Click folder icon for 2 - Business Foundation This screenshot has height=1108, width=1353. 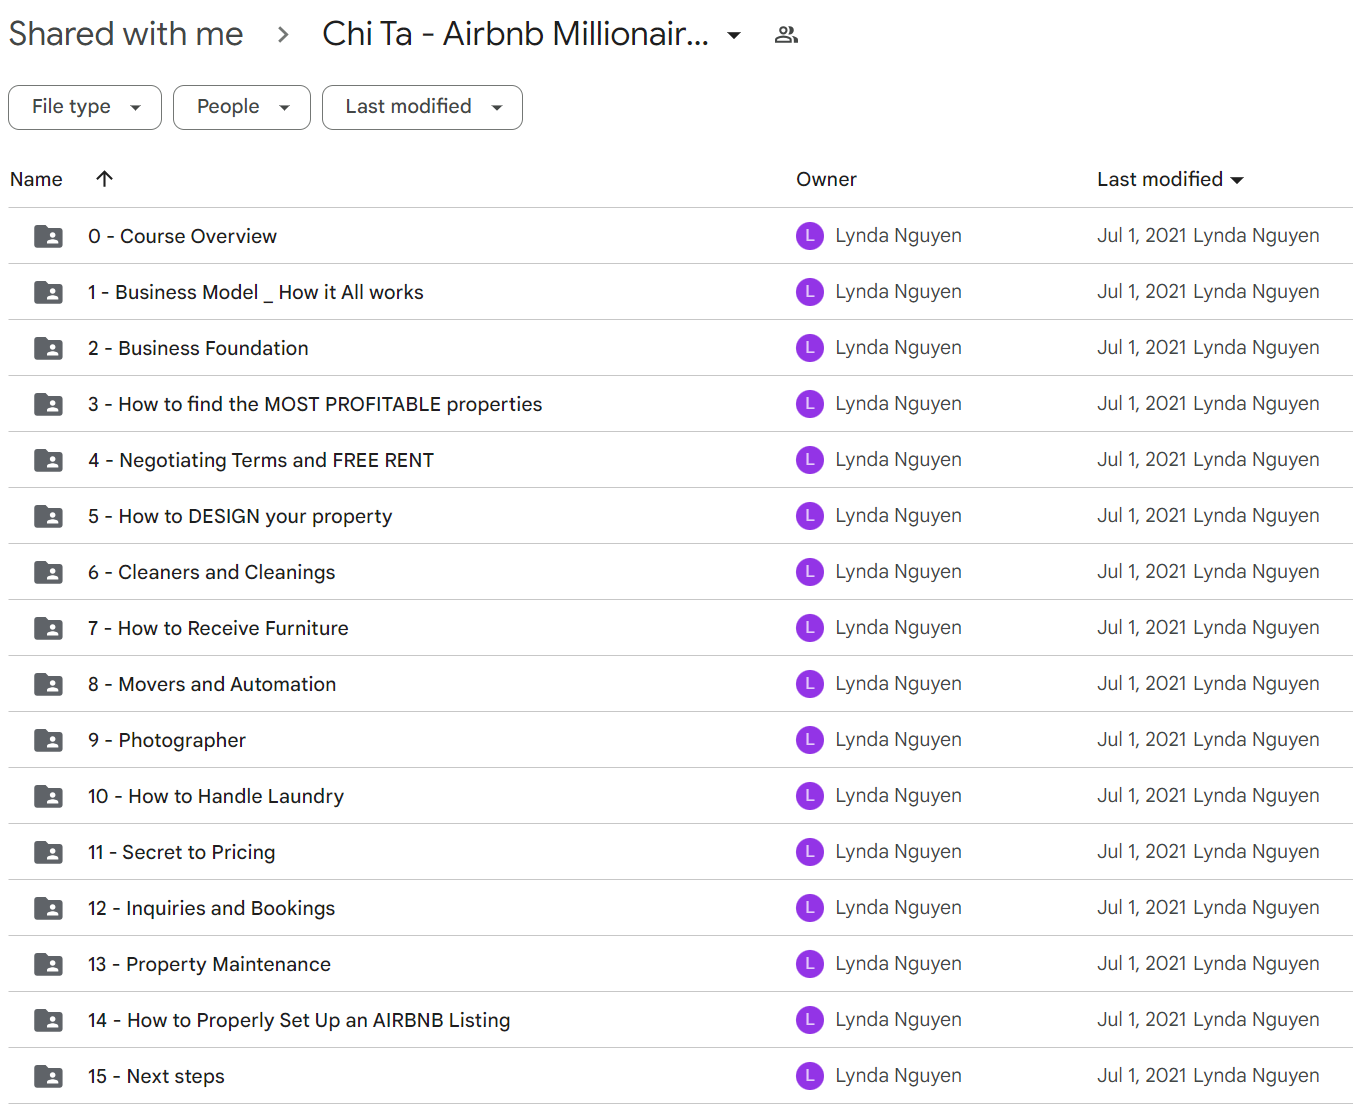(x=48, y=348)
